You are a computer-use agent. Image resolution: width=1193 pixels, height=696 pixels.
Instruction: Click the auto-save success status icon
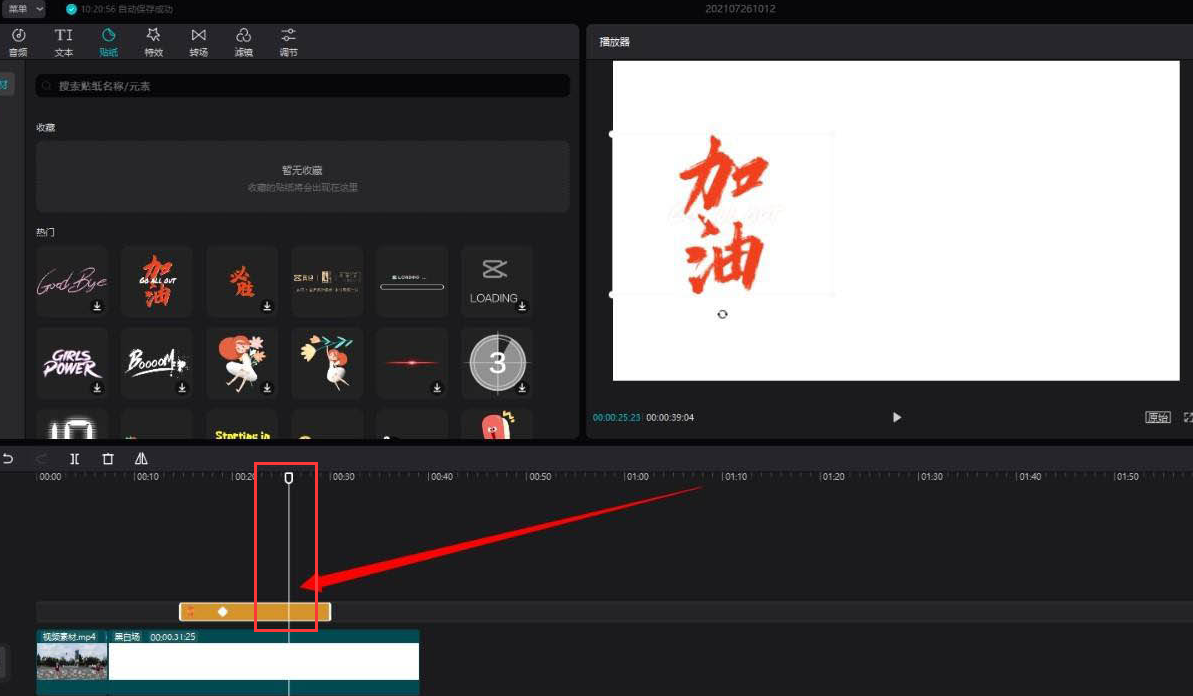click(72, 9)
